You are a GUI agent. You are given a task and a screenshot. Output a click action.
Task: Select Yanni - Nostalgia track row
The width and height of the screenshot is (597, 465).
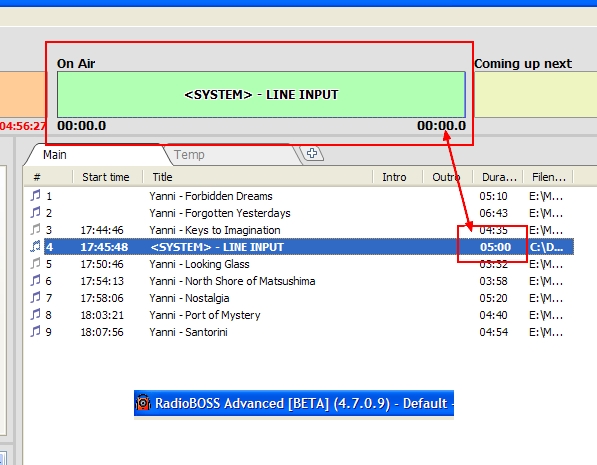(x=299, y=298)
